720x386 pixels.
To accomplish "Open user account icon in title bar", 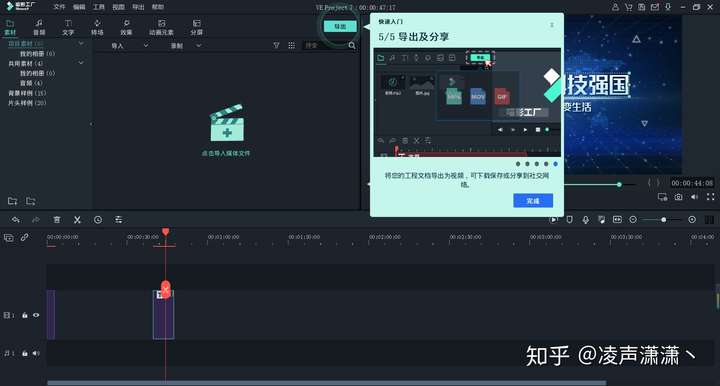I will (615, 7).
